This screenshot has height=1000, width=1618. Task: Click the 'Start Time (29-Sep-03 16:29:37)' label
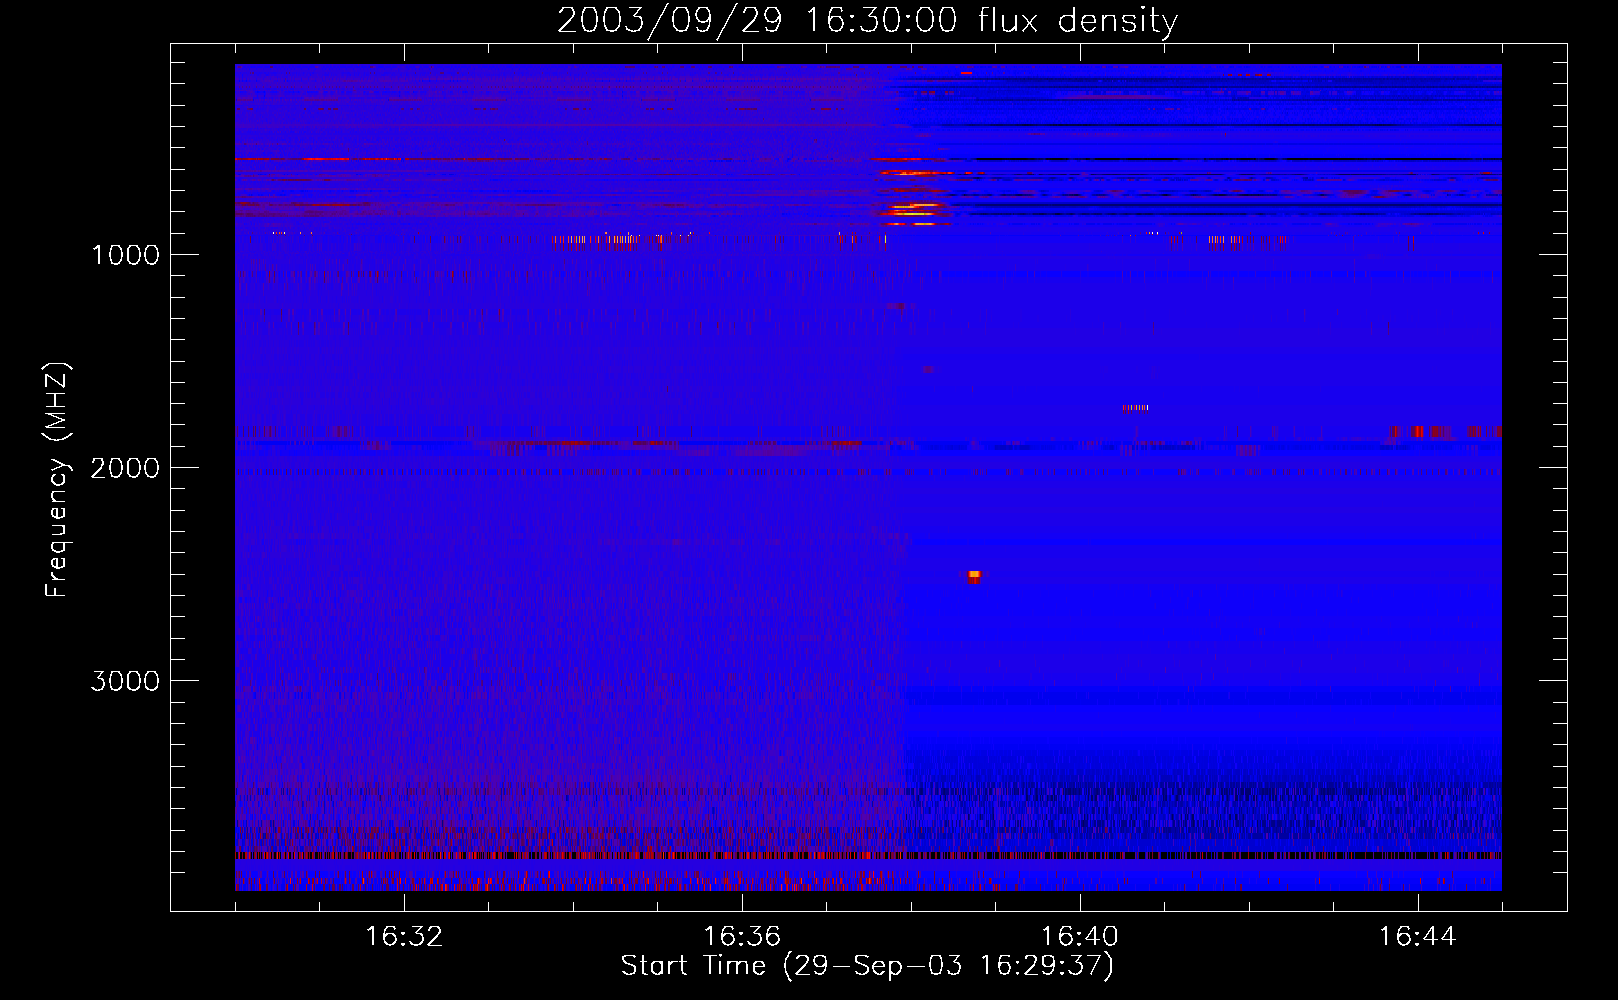click(867, 966)
